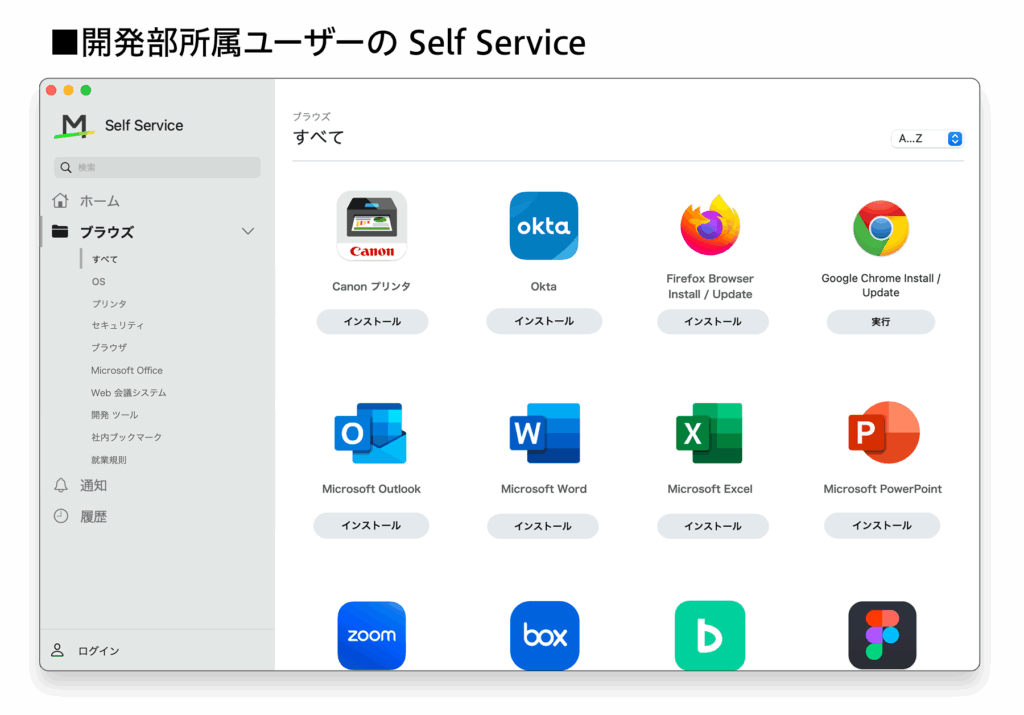Select the Microsoft Office category
Image resolution: width=1024 pixels, height=715 pixels.
tap(127, 370)
